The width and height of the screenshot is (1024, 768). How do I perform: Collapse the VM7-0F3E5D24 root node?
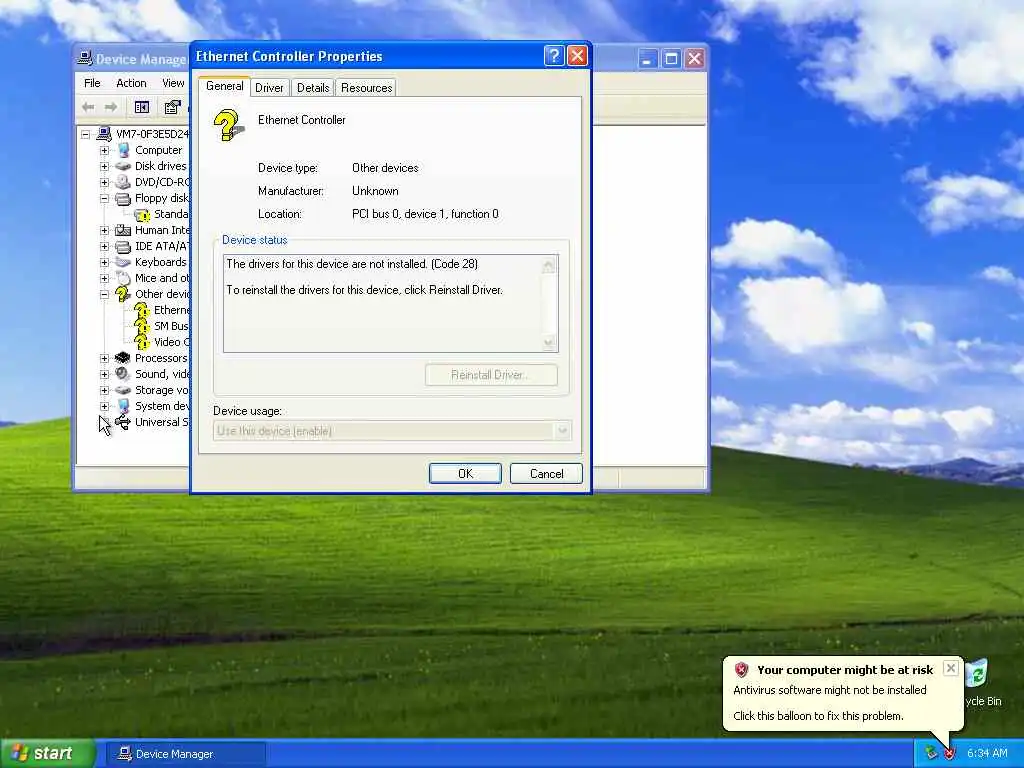[85, 134]
